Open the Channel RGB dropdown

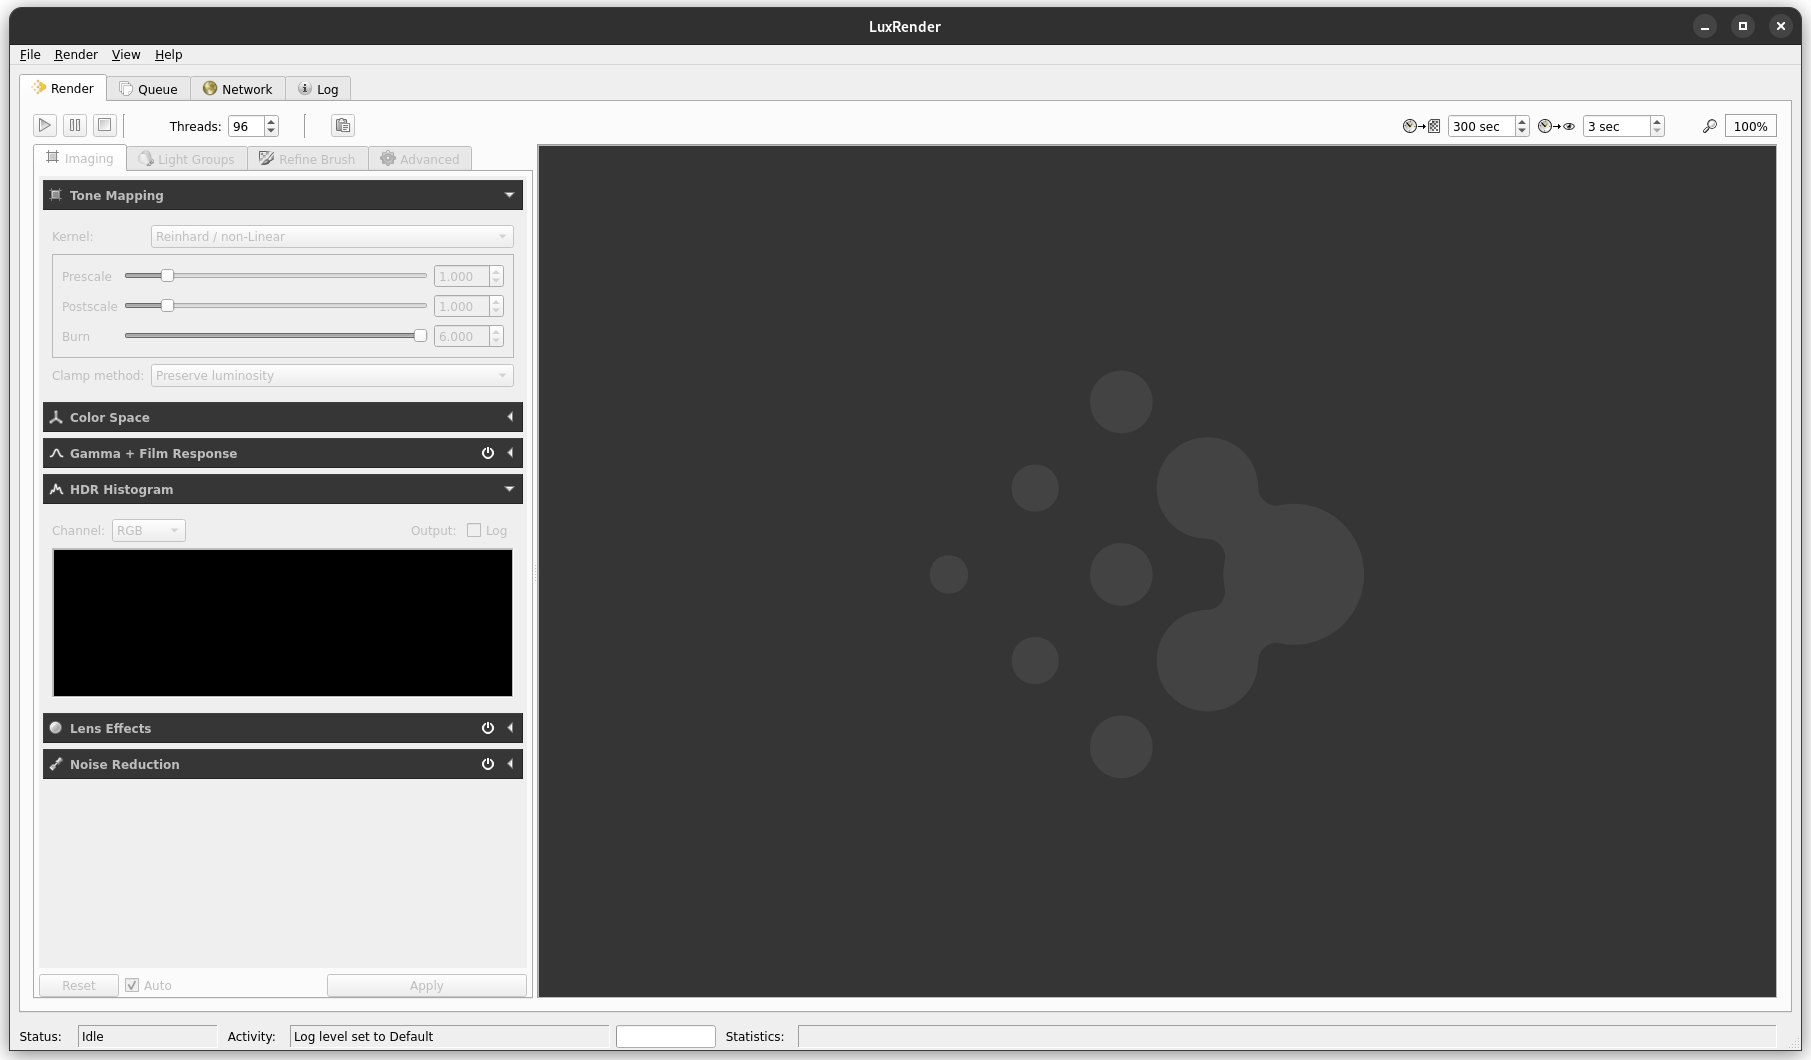tap(148, 530)
